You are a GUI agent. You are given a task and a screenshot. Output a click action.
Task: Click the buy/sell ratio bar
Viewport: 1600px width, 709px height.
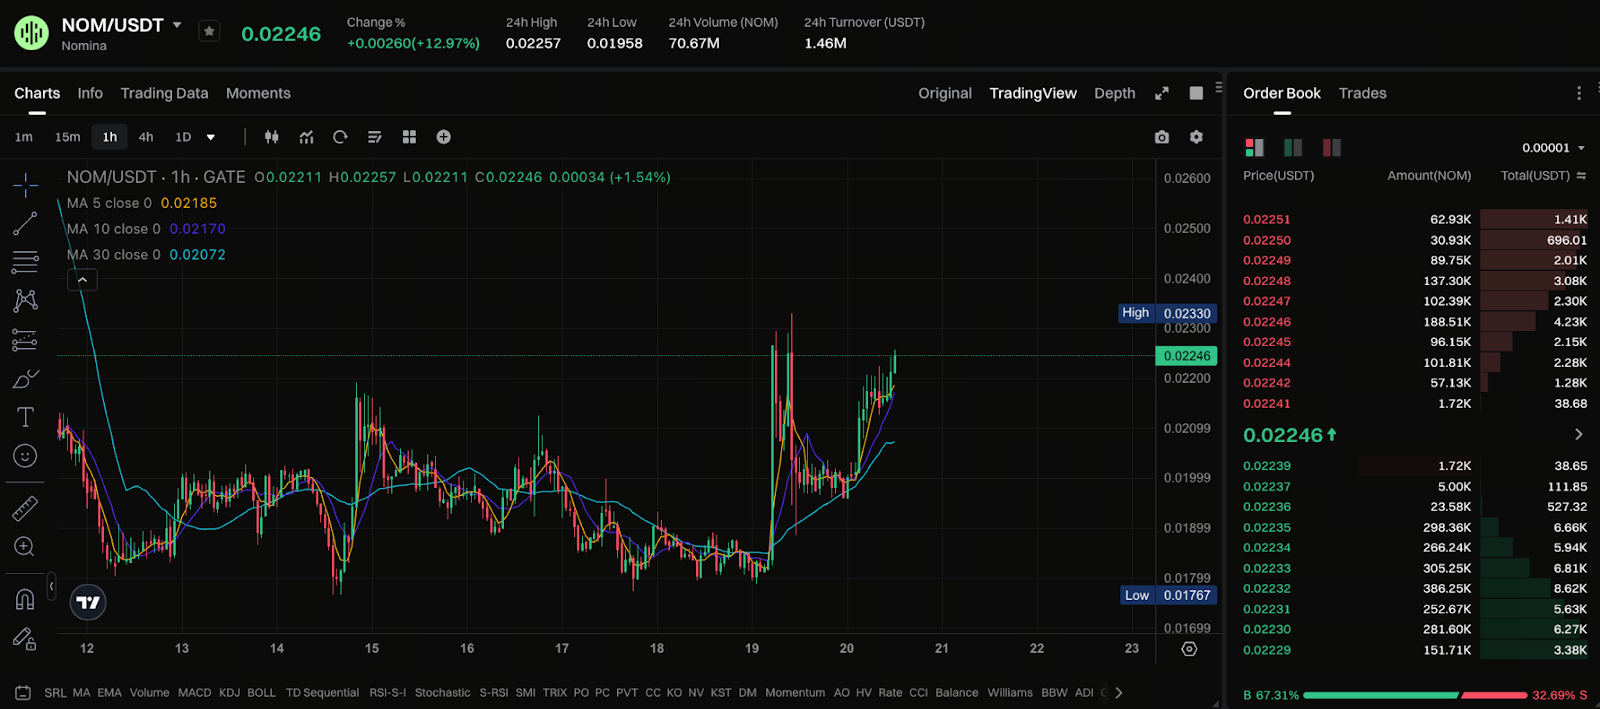pos(1415,695)
